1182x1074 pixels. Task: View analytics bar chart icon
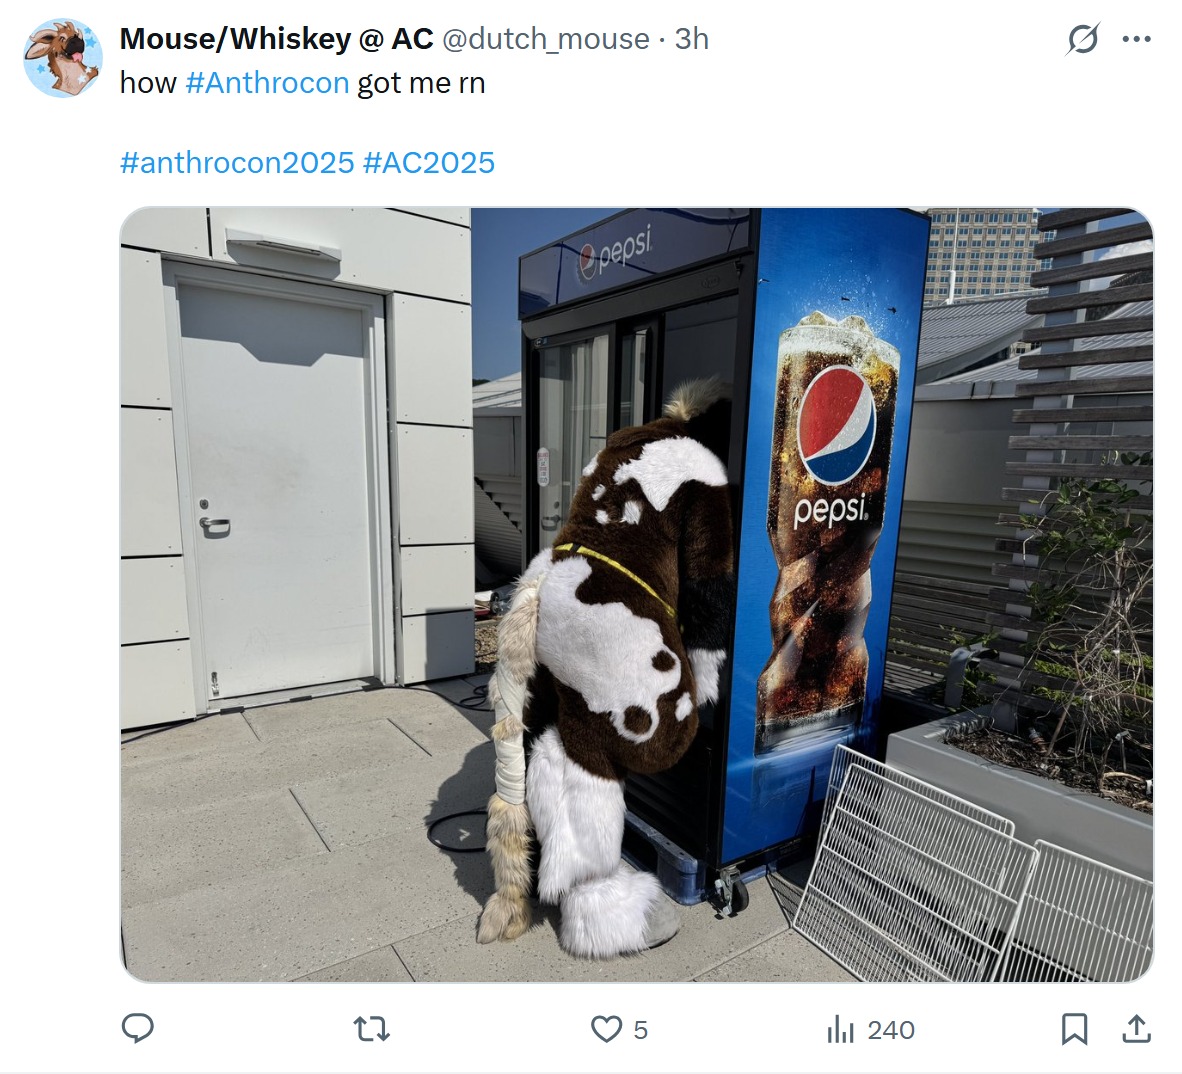(841, 1029)
